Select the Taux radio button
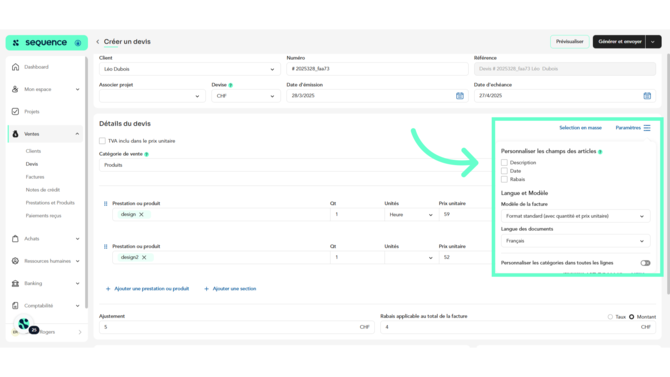Viewport: 670px width, 377px height. coord(610,317)
